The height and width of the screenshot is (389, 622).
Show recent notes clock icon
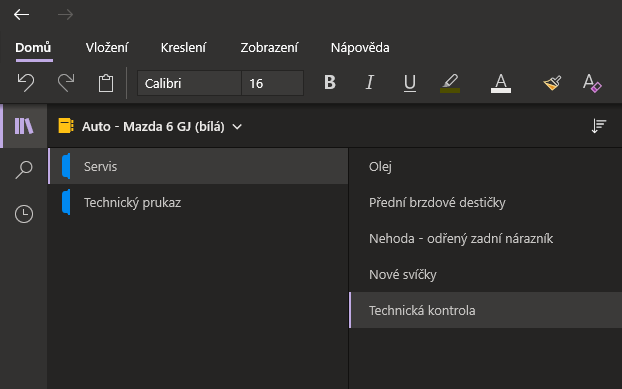tap(24, 214)
